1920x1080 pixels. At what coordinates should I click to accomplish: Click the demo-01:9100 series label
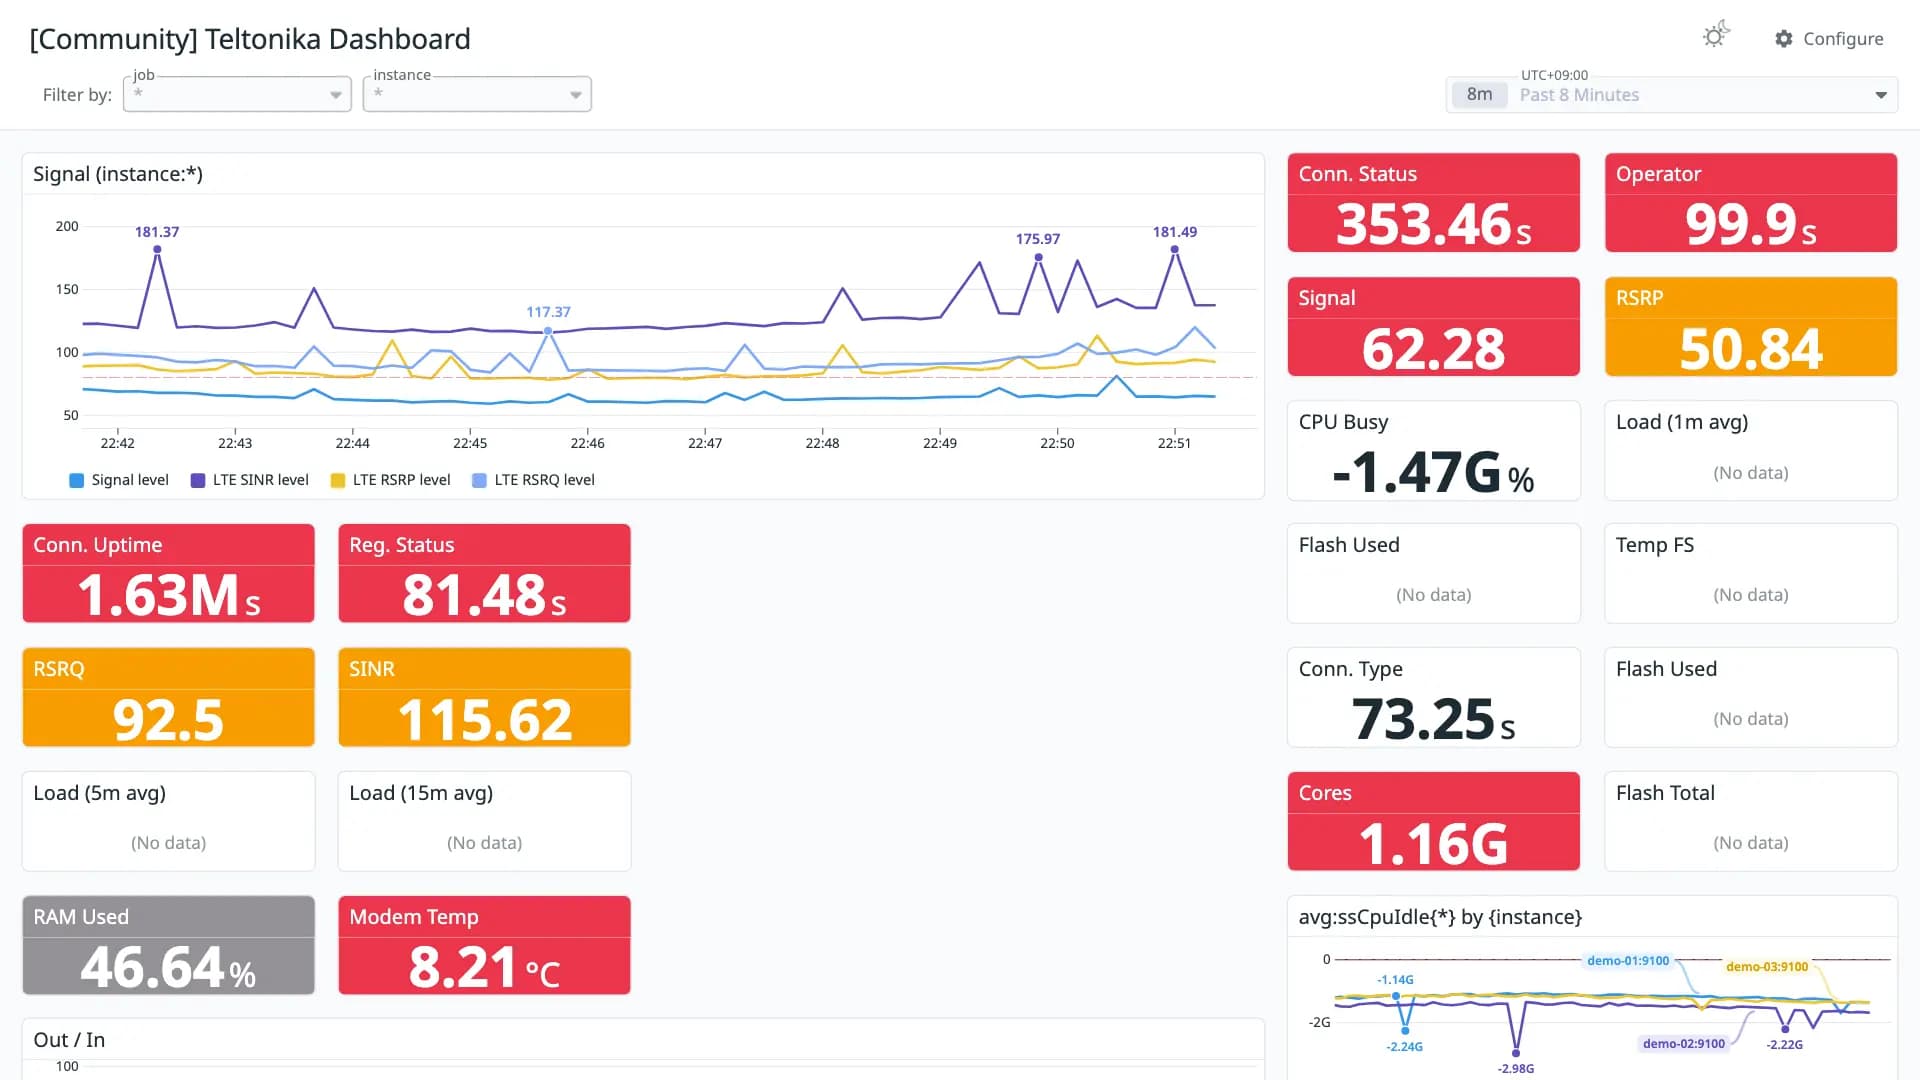click(1627, 961)
